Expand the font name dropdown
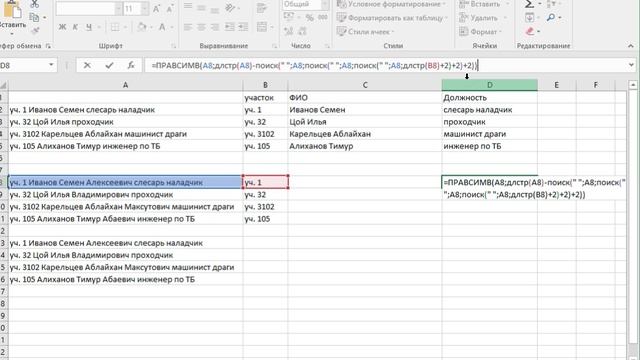Screen dimensions: 640x360 pyautogui.click(x=118, y=9)
